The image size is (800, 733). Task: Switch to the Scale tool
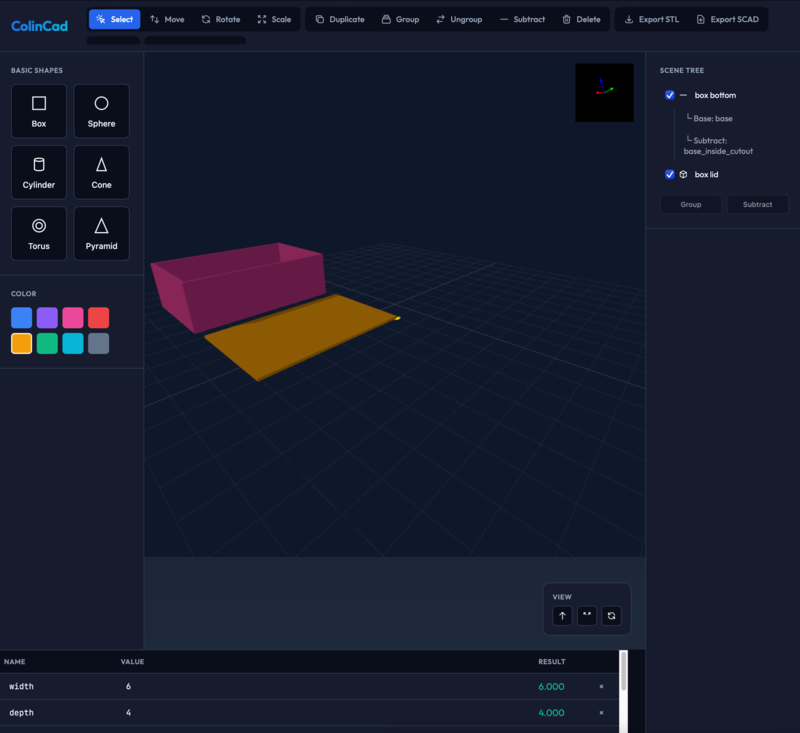tap(274, 19)
